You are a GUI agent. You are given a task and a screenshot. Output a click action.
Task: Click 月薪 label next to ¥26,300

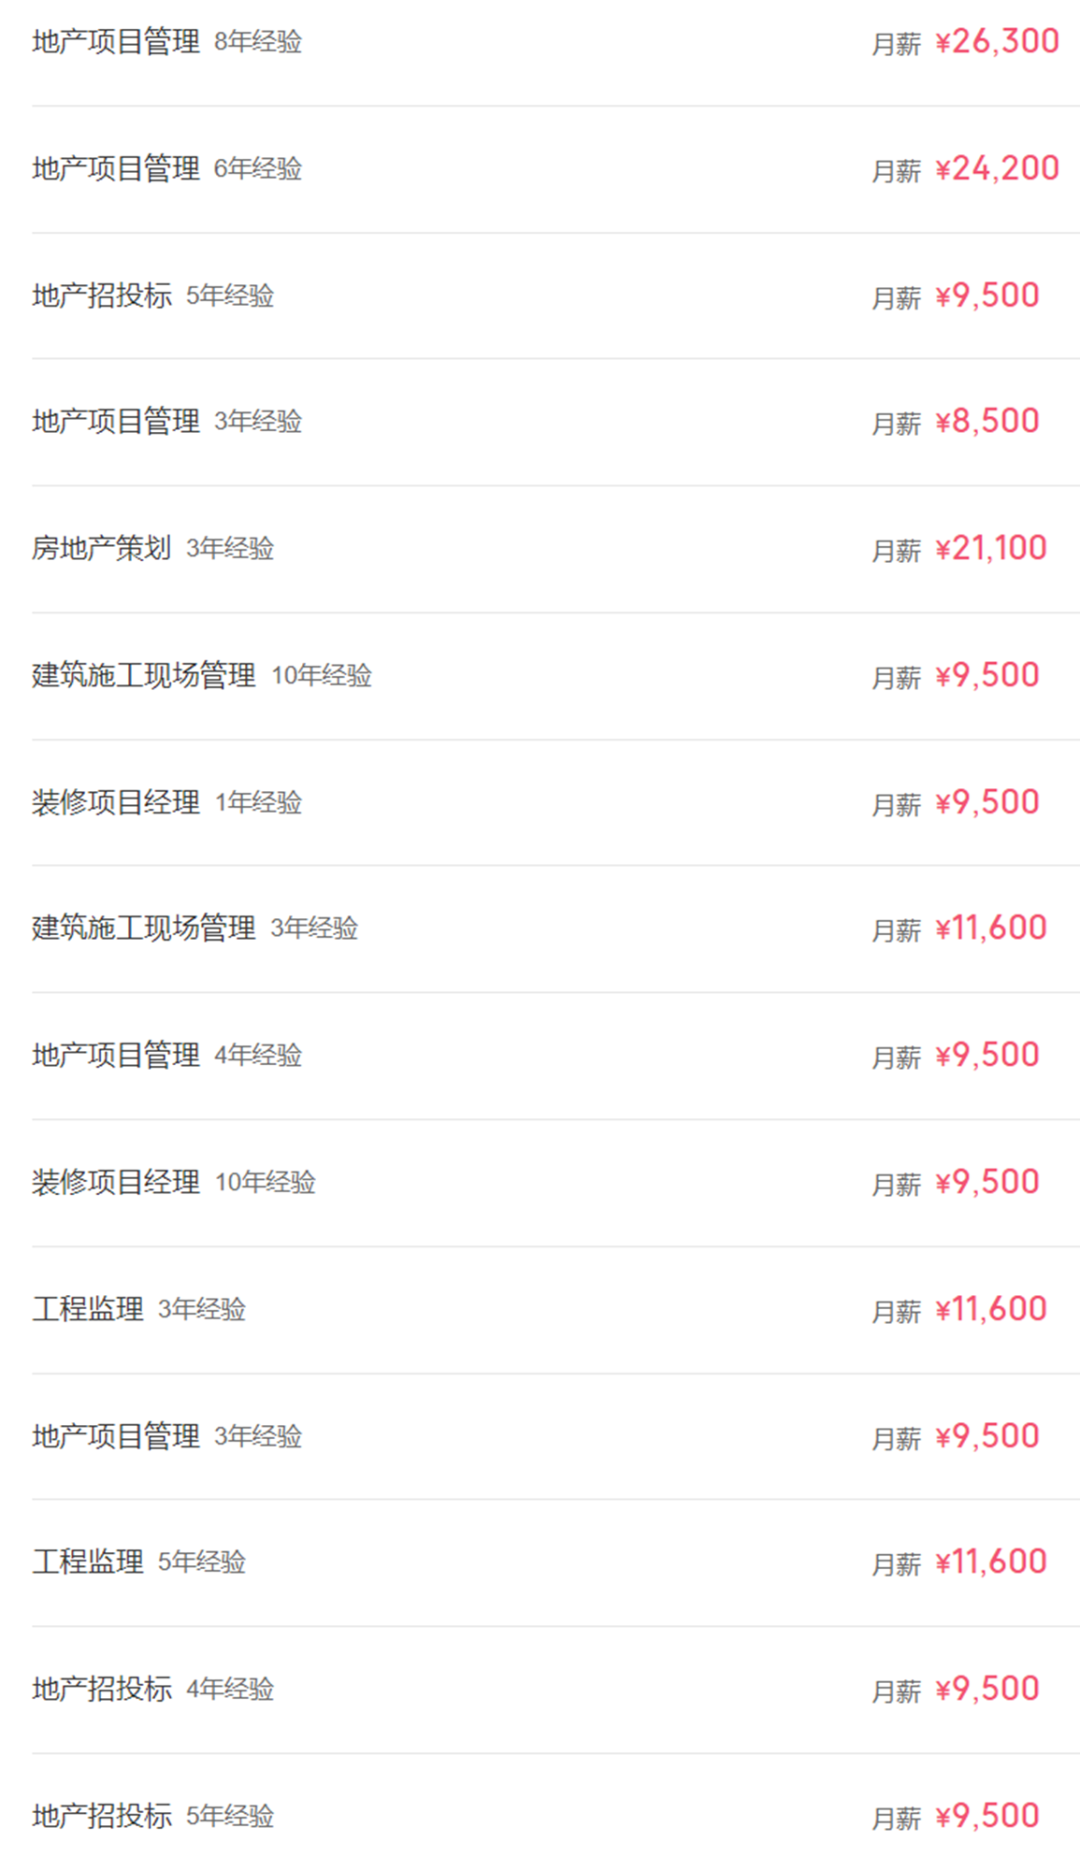896,44
